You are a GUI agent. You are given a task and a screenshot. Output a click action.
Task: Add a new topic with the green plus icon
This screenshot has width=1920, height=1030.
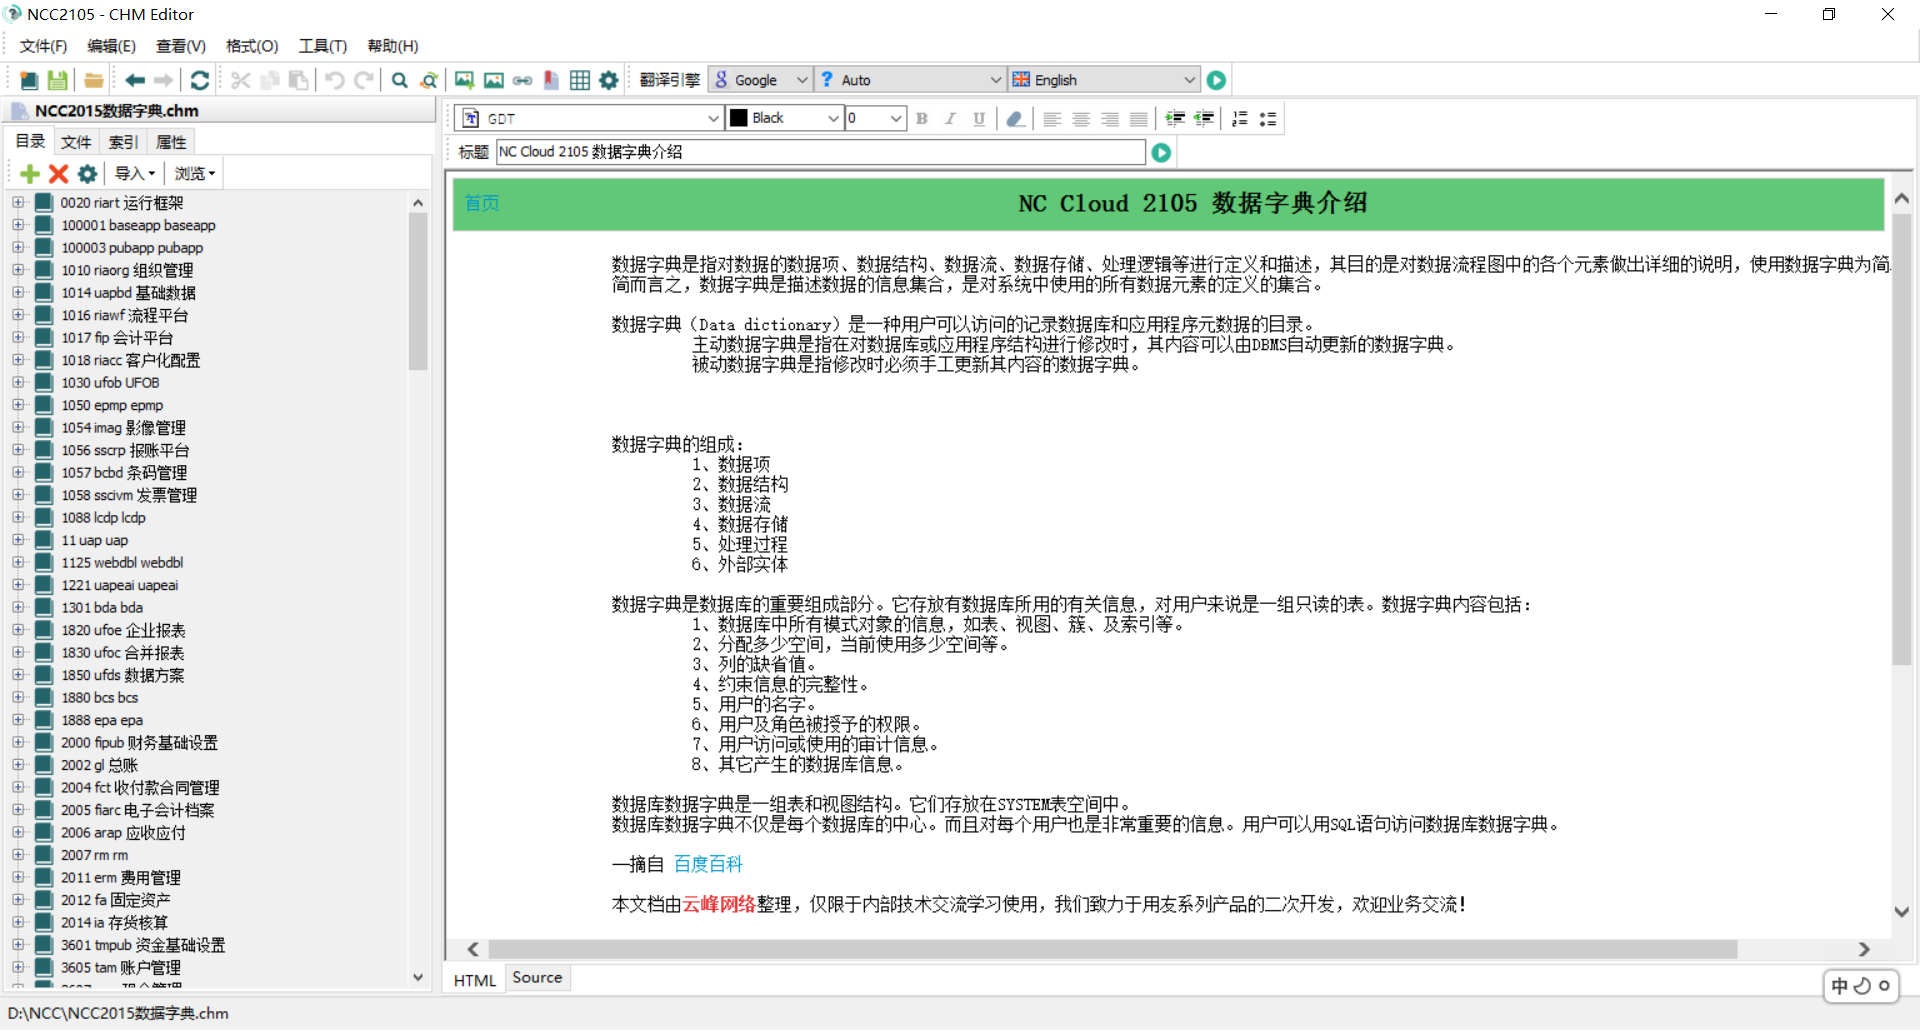point(29,173)
